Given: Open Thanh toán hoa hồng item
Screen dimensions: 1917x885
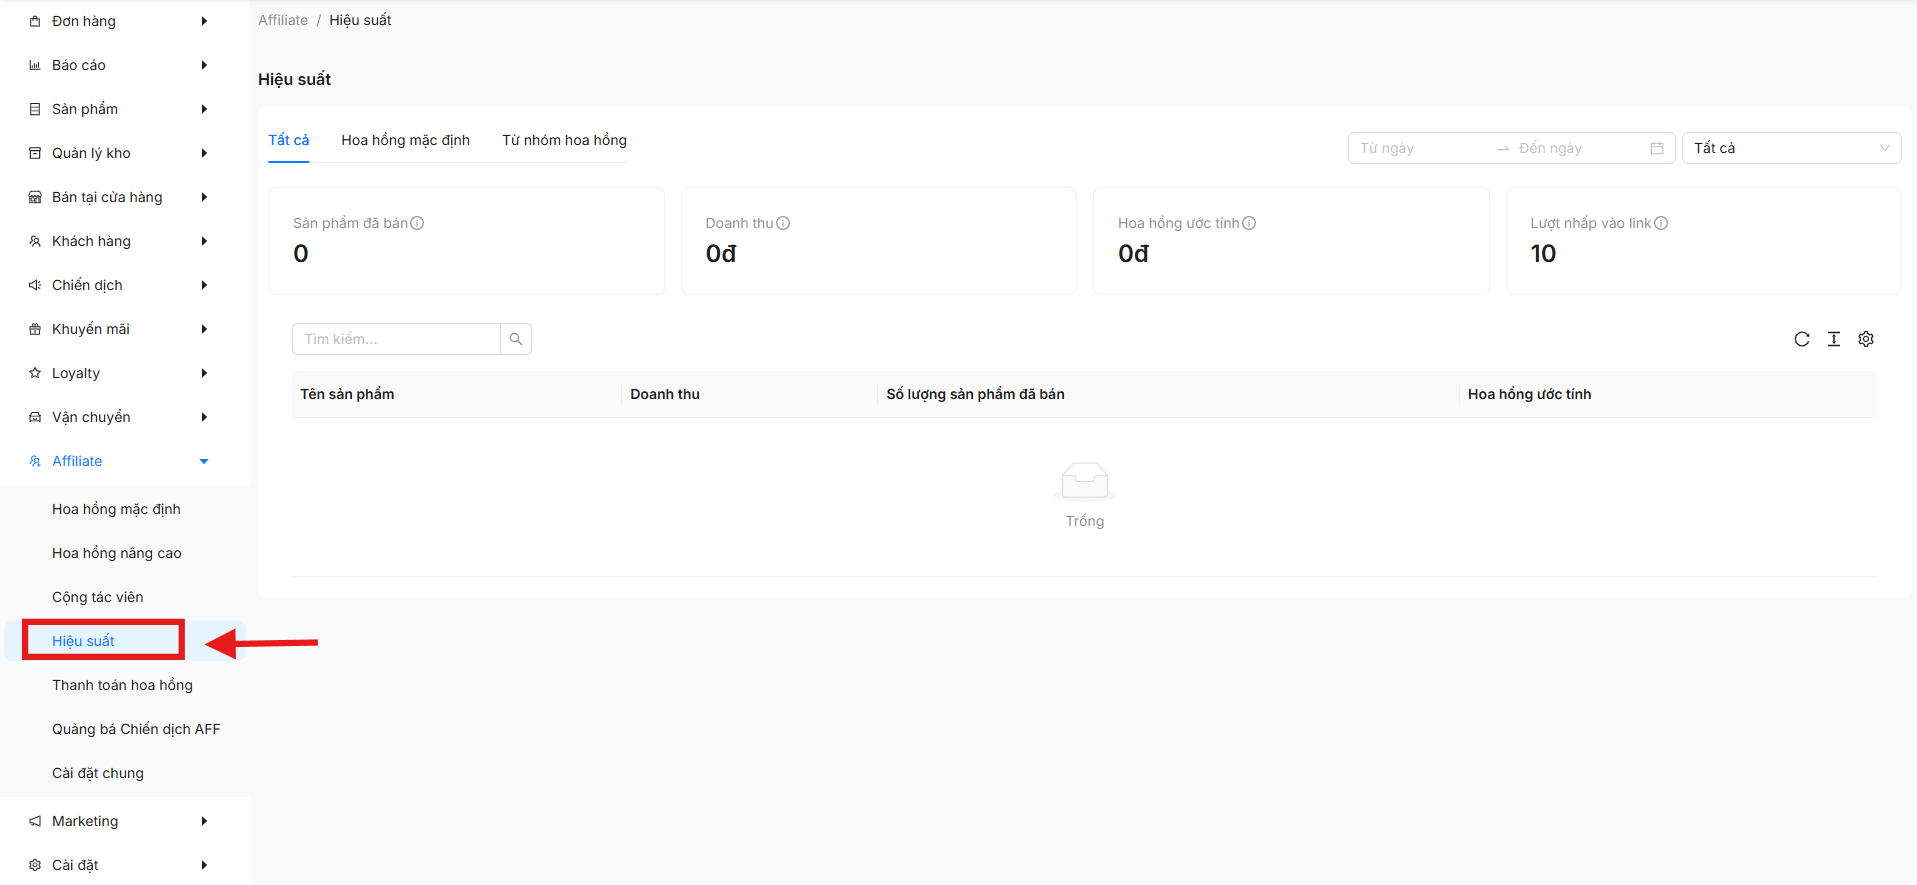Looking at the screenshot, I should pos(122,685).
